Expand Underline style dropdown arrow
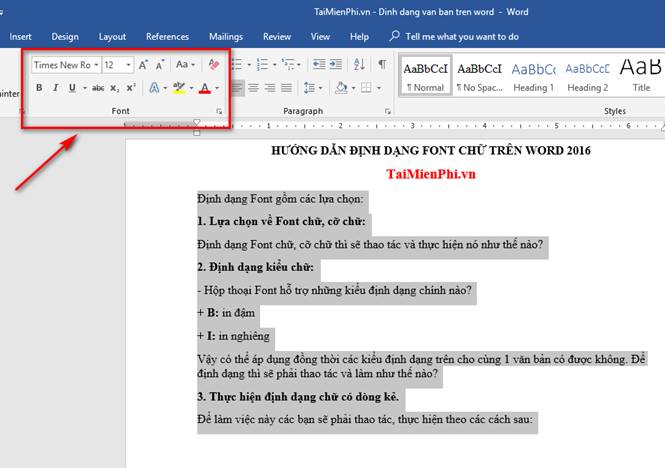This screenshot has width=665, height=468. 85,88
